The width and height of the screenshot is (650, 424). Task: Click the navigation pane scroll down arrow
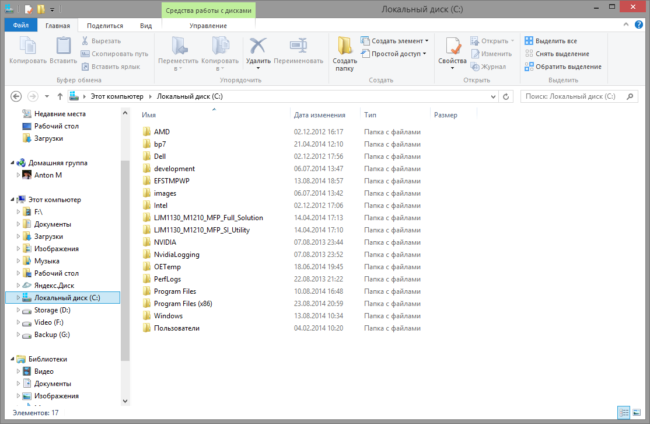coord(125,401)
